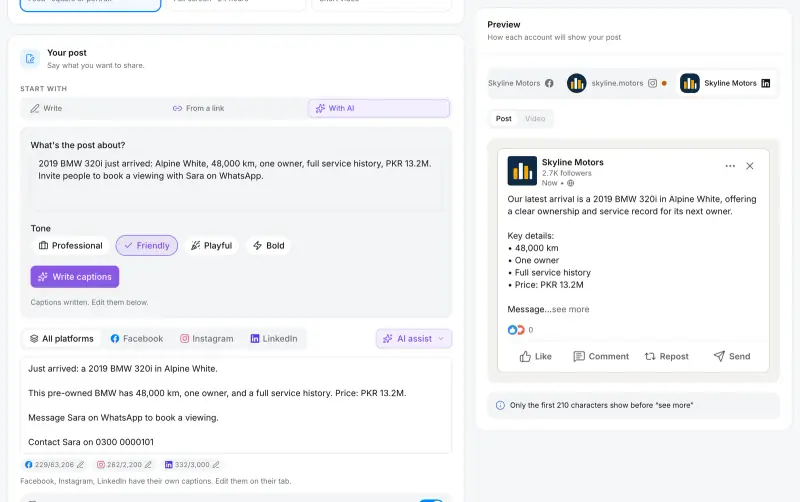The height and width of the screenshot is (502, 800).
Task: Click the "Contact Sara on 0300 0000101" caption line
Action: (x=91, y=442)
